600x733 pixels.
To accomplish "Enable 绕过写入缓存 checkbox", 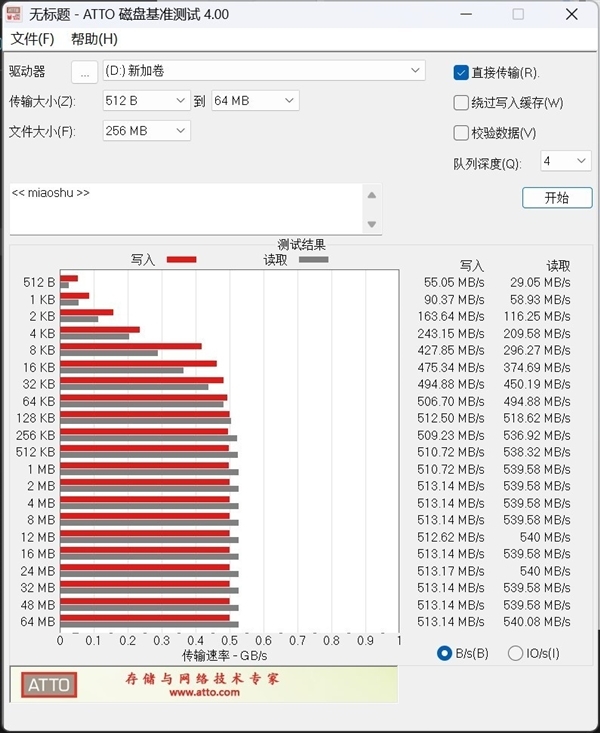I will [x=461, y=102].
